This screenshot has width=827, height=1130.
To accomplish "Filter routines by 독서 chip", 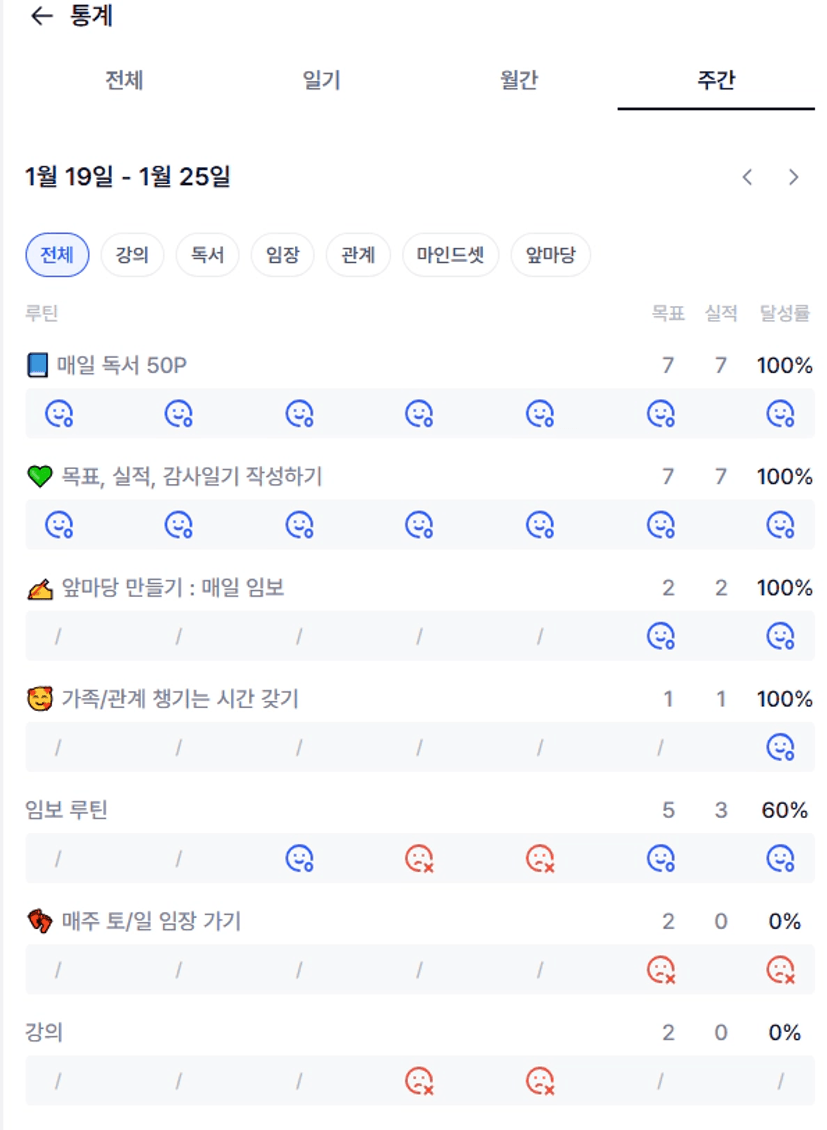I will click(x=207, y=255).
